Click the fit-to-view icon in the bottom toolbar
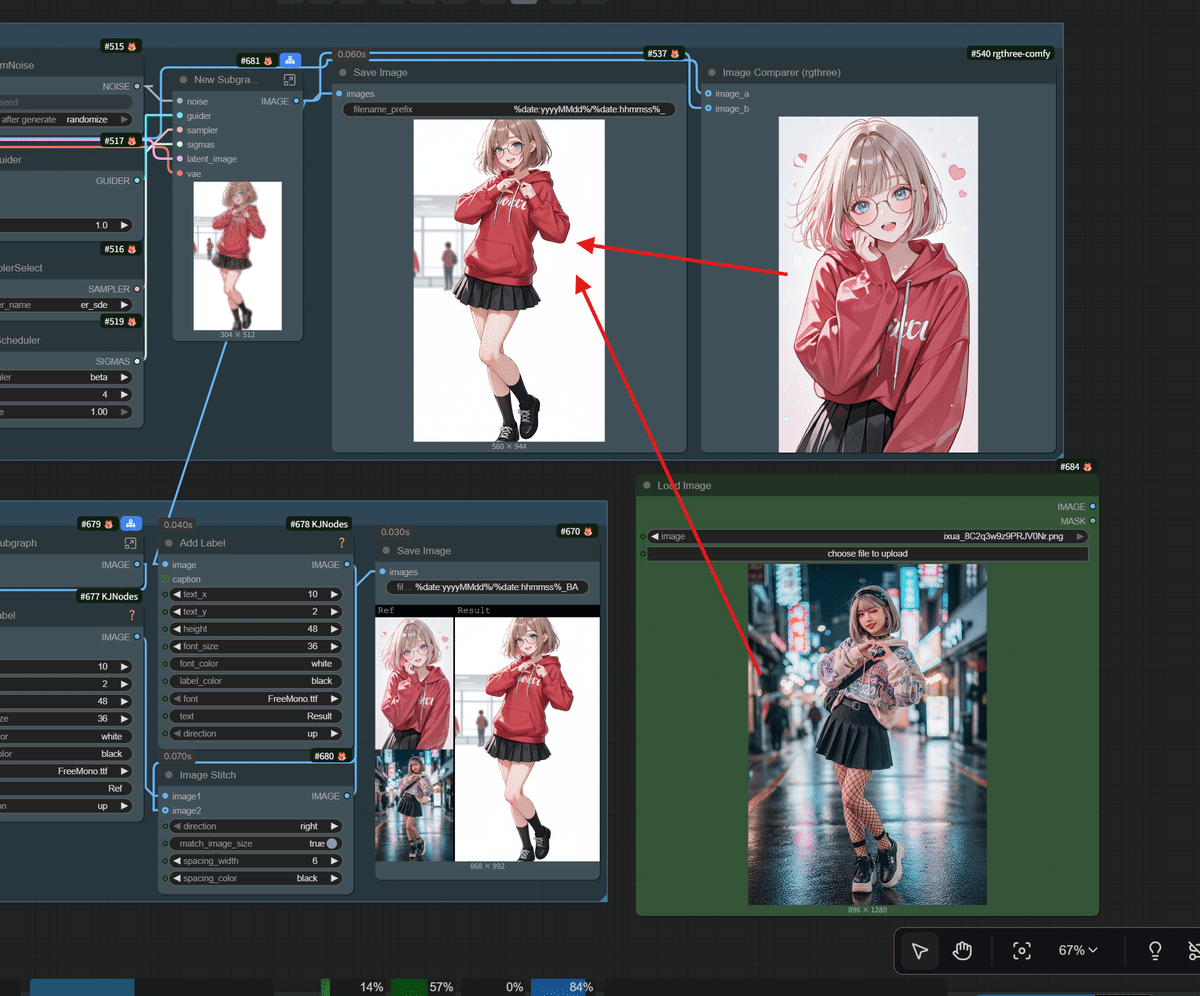The image size is (1200, 996). pyautogui.click(x=1021, y=950)
